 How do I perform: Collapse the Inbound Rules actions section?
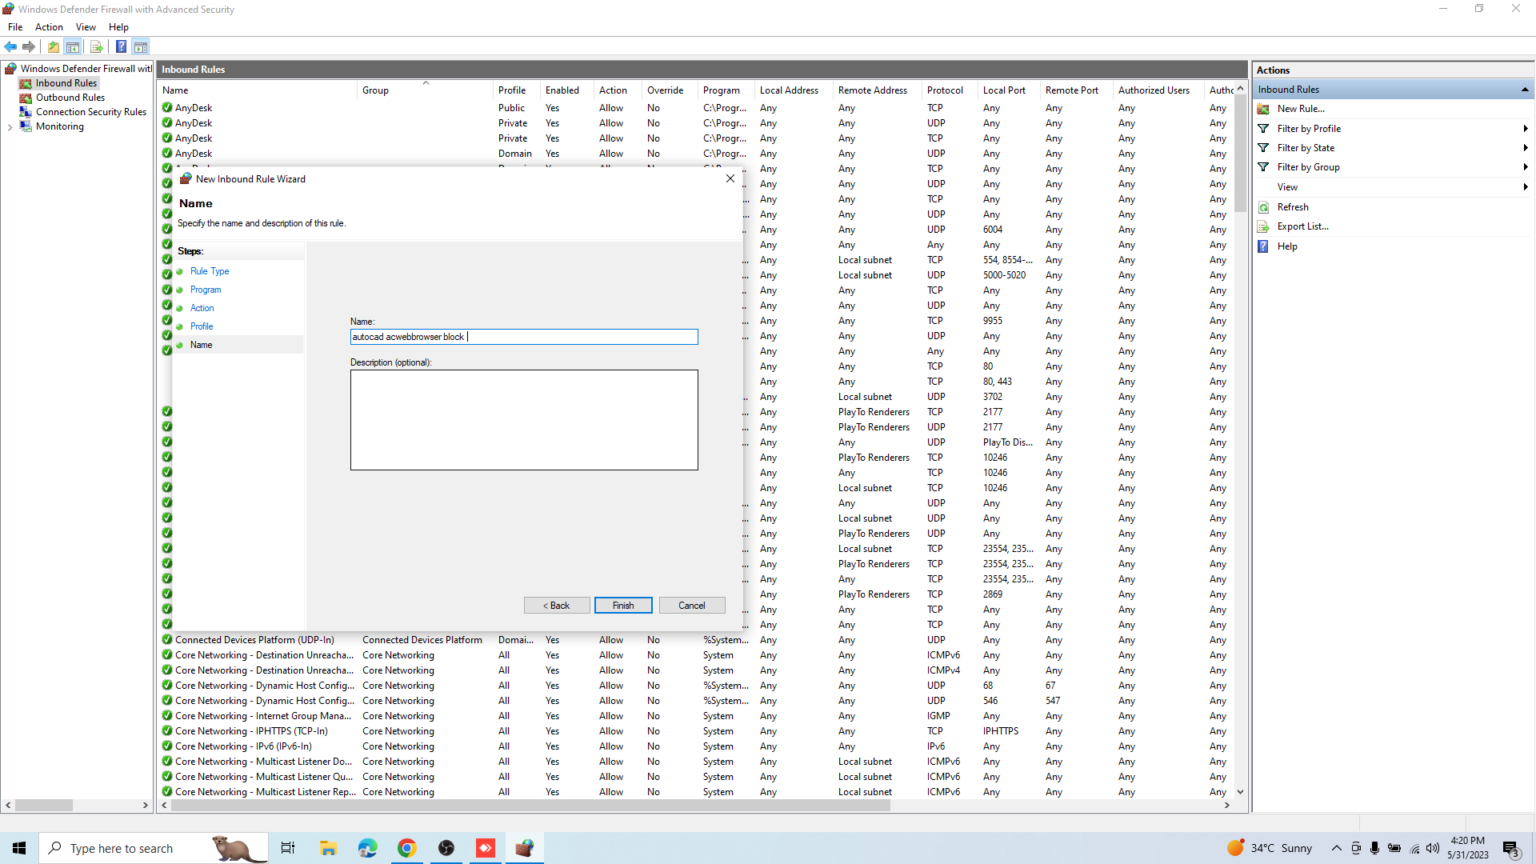(1524, 90)
